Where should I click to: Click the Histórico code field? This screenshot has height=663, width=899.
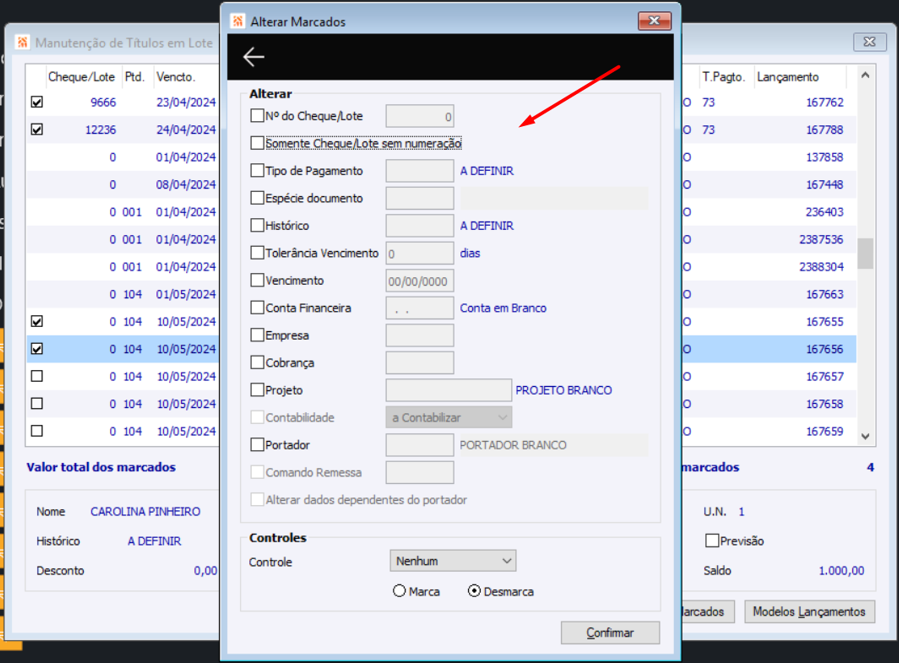coord(420,226)
